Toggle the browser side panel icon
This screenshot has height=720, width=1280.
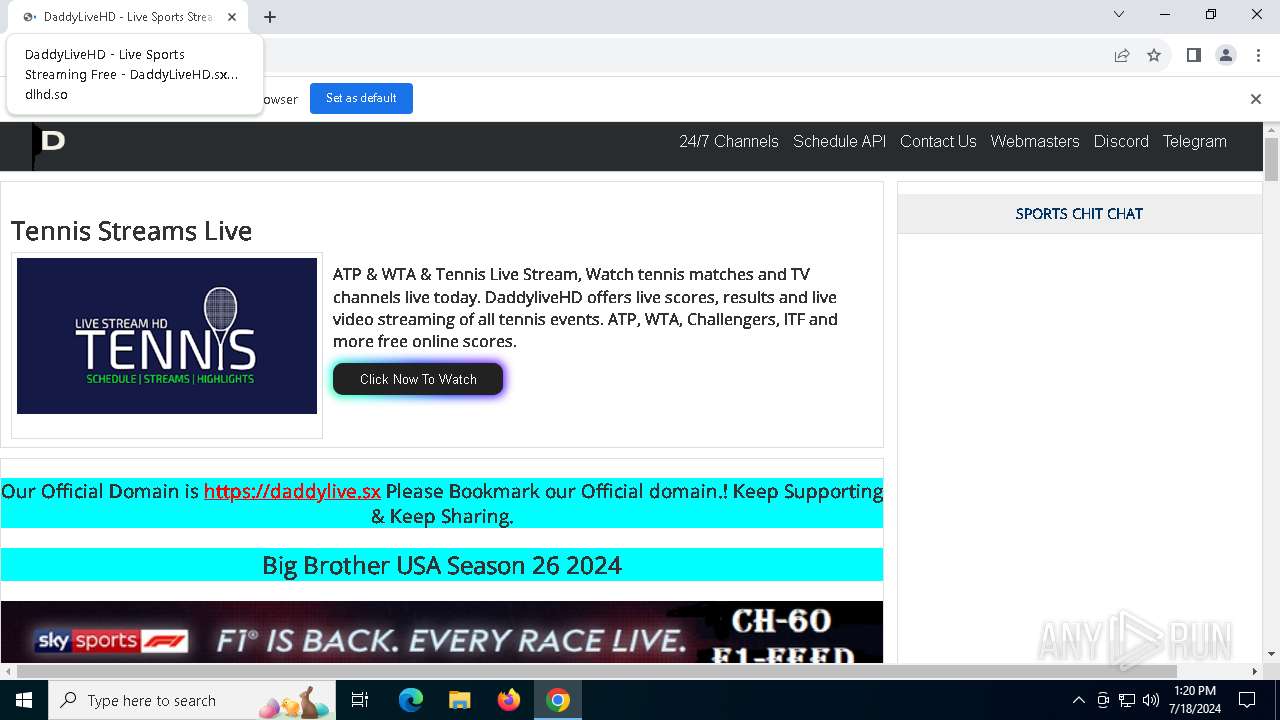[1193, 55]
